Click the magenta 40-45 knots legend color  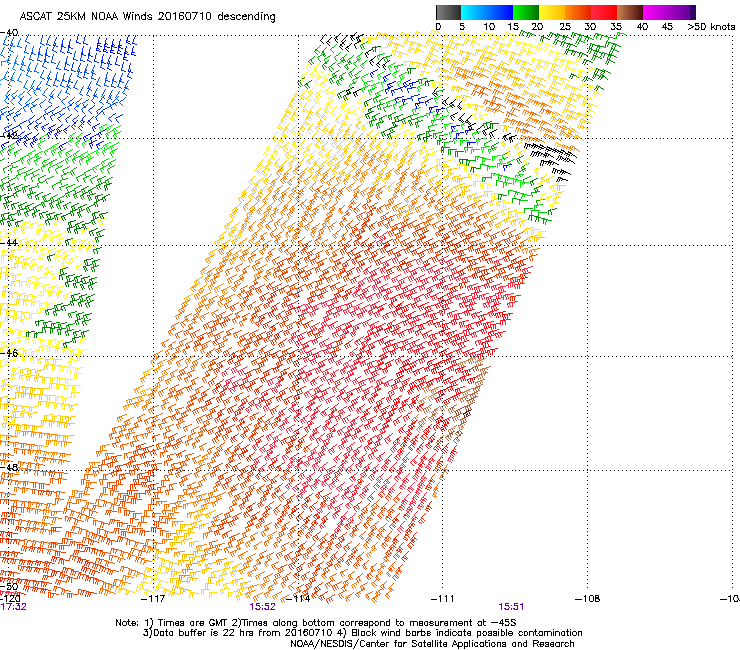tap(656, 12)
